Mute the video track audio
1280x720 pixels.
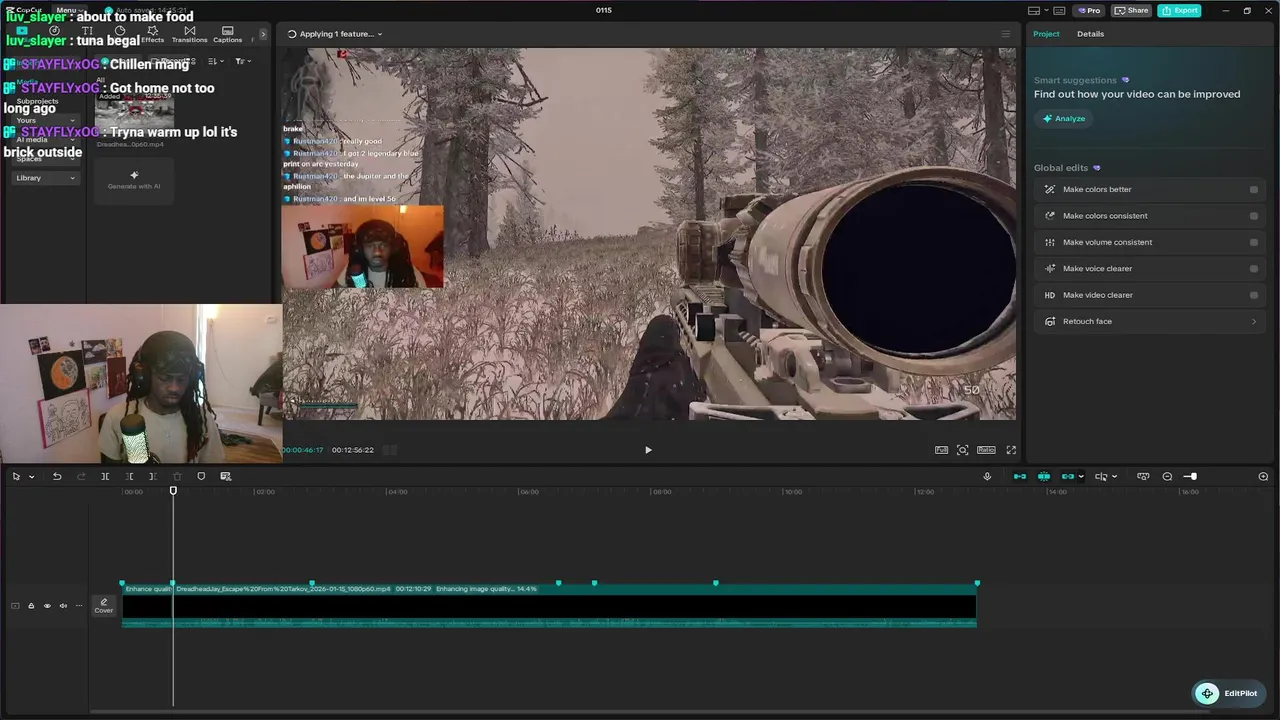point(63,606)
